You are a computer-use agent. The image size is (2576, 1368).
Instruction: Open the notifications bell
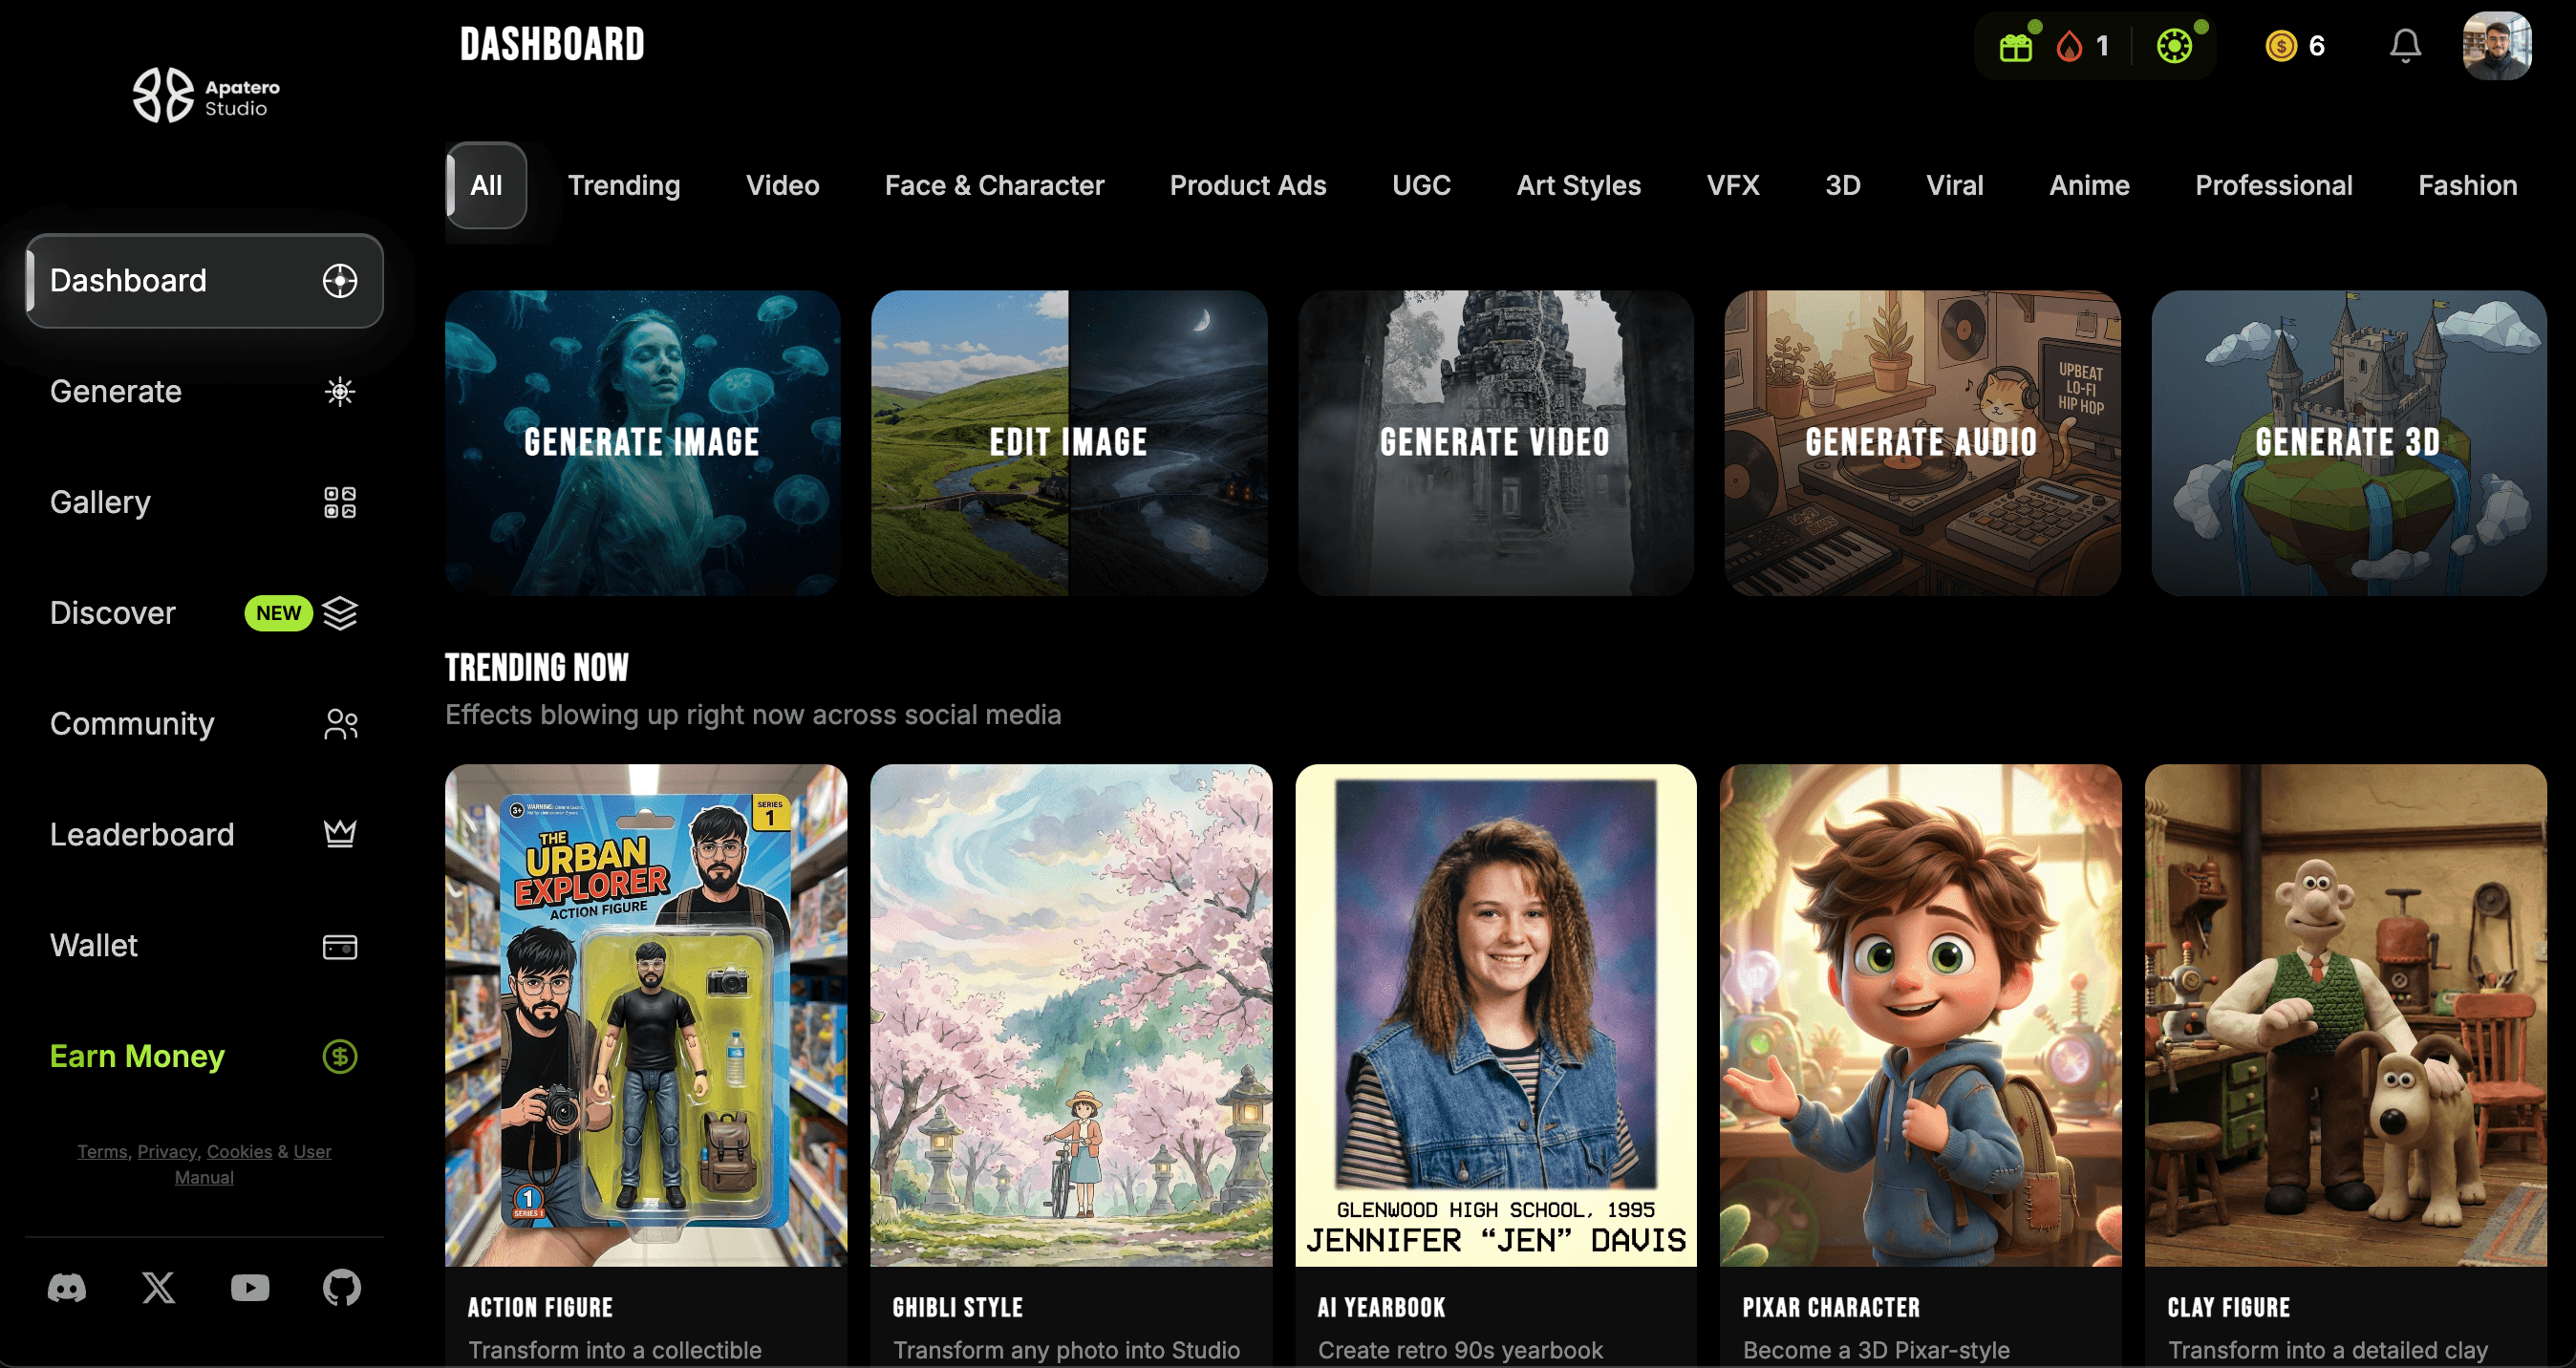2404,46
